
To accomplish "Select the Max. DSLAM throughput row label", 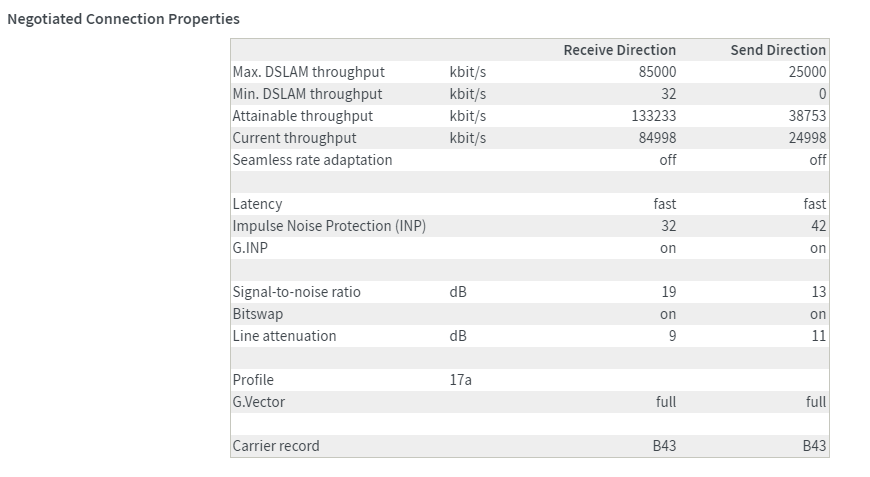I will point(308,72).
